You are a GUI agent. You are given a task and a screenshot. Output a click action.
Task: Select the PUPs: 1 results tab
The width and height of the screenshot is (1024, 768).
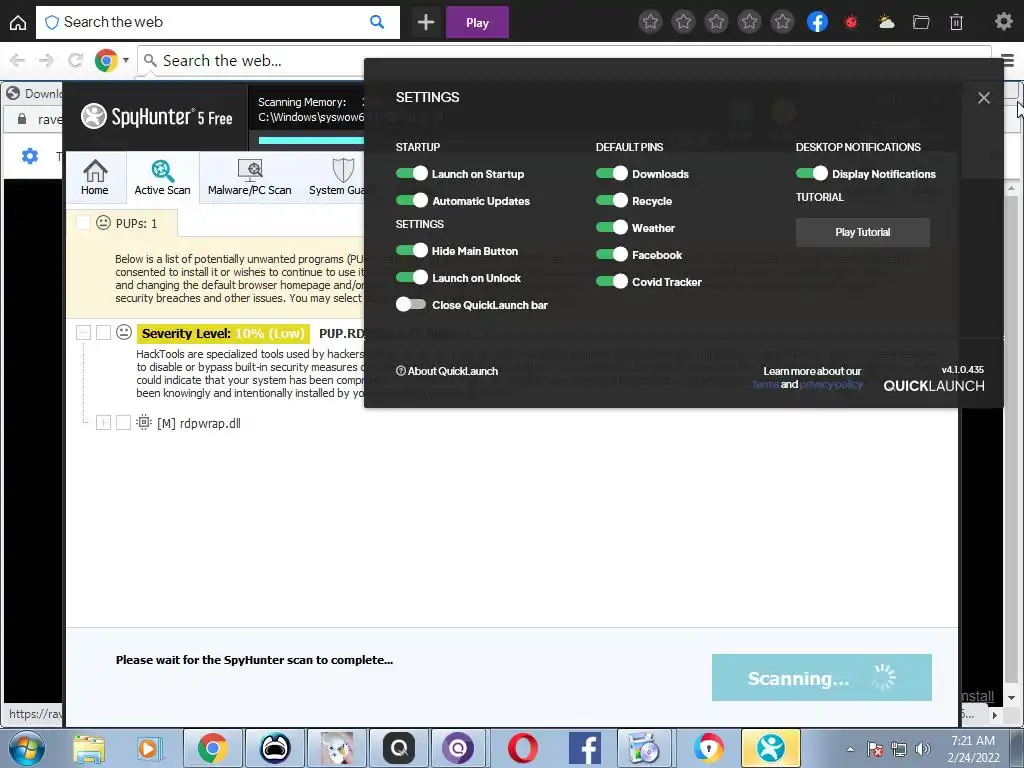tap(122, 223)
